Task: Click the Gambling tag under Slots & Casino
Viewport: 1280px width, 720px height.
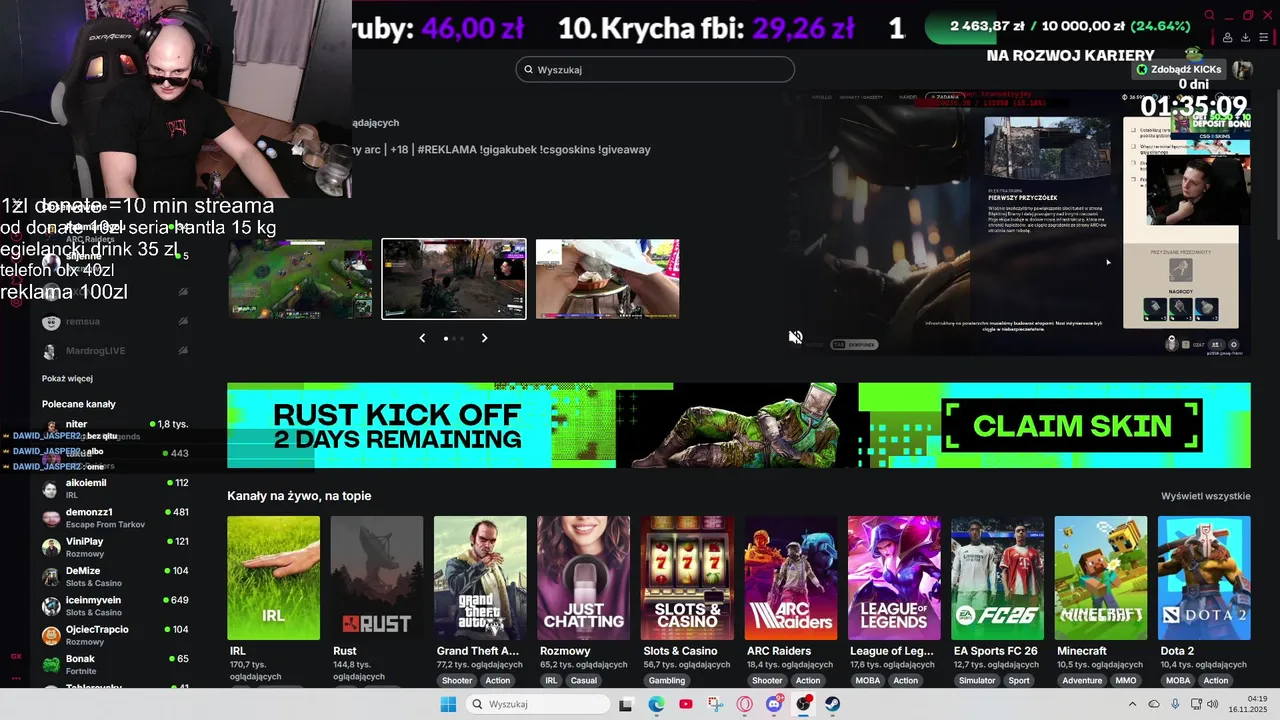Action: pyautogui.click(x=667, y=680)
